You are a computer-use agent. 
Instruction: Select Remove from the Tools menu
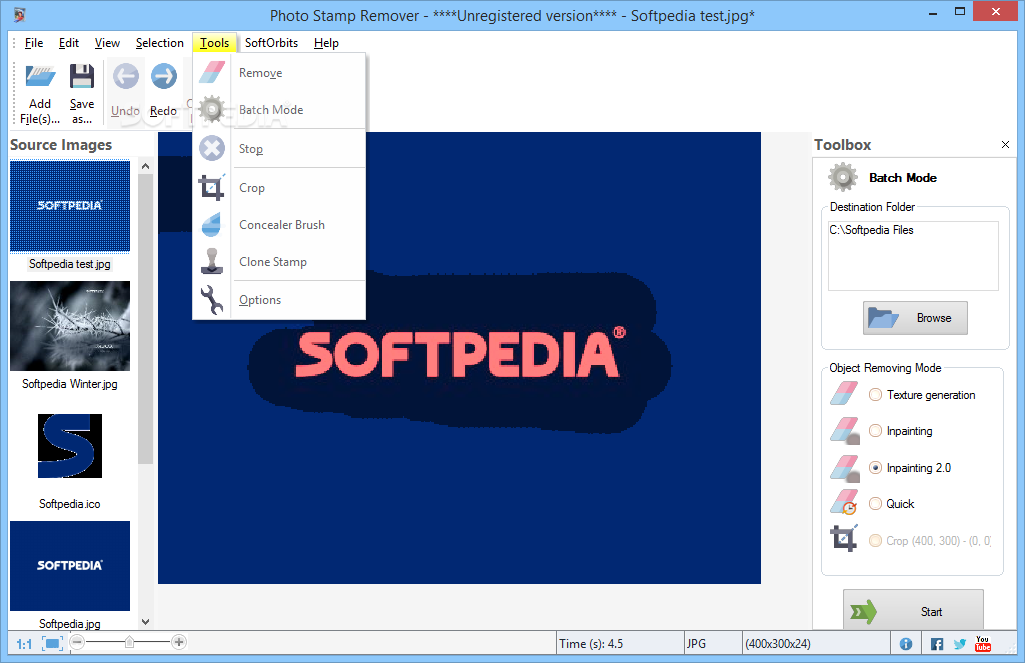point(279,73)
